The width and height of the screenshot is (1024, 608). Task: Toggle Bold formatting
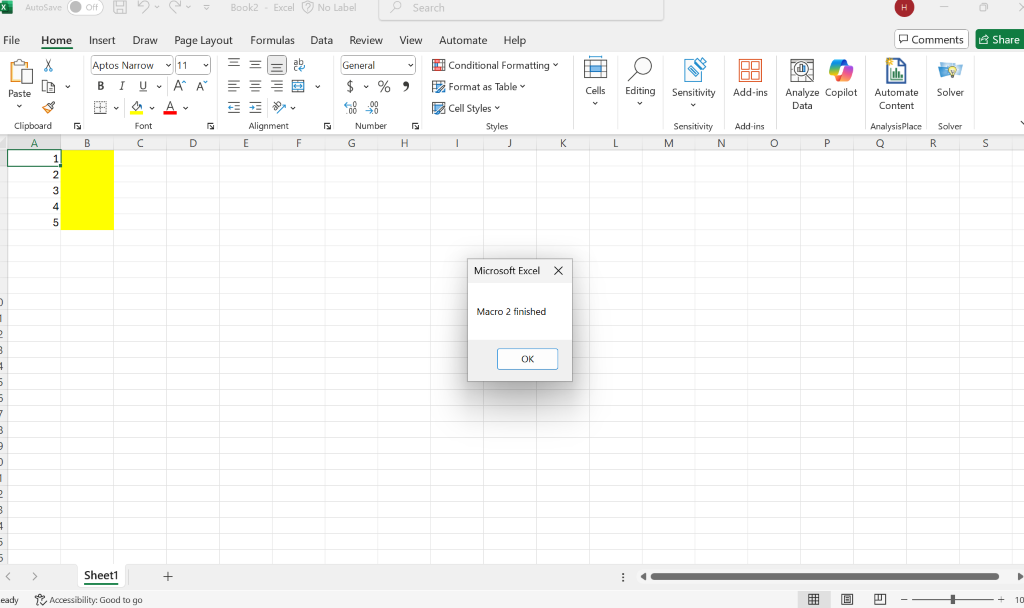(x=101, y=86)
